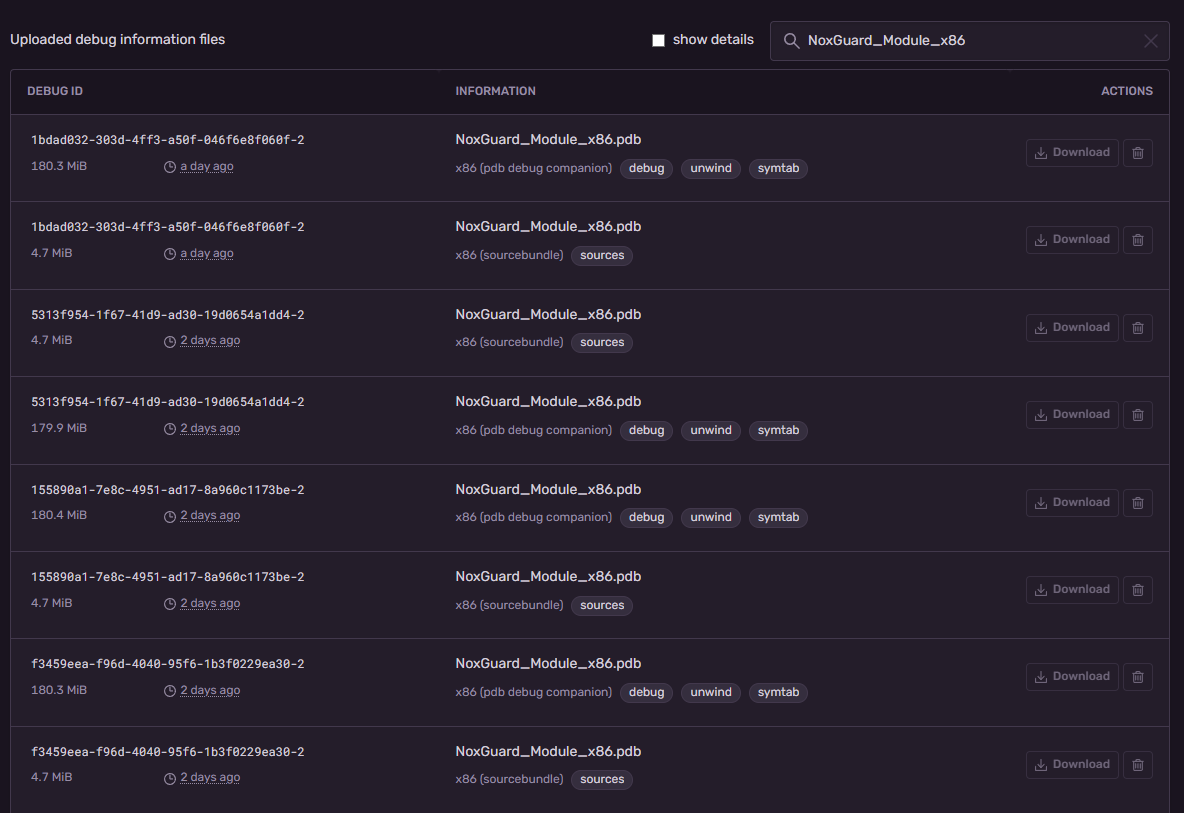Download the 155890a1 180.4 MiB pdb file

pyautogui.click(x=1071, y=503)
